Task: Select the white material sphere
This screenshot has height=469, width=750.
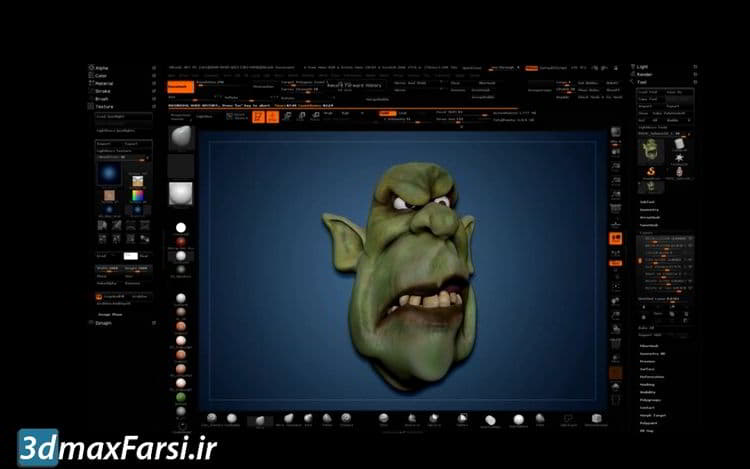Action: click(x=181, y=228)
